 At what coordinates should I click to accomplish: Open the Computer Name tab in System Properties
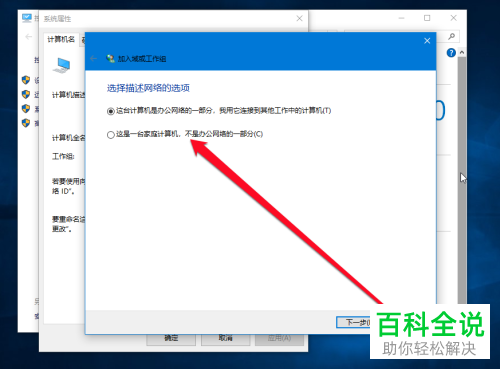pos(61,40)
